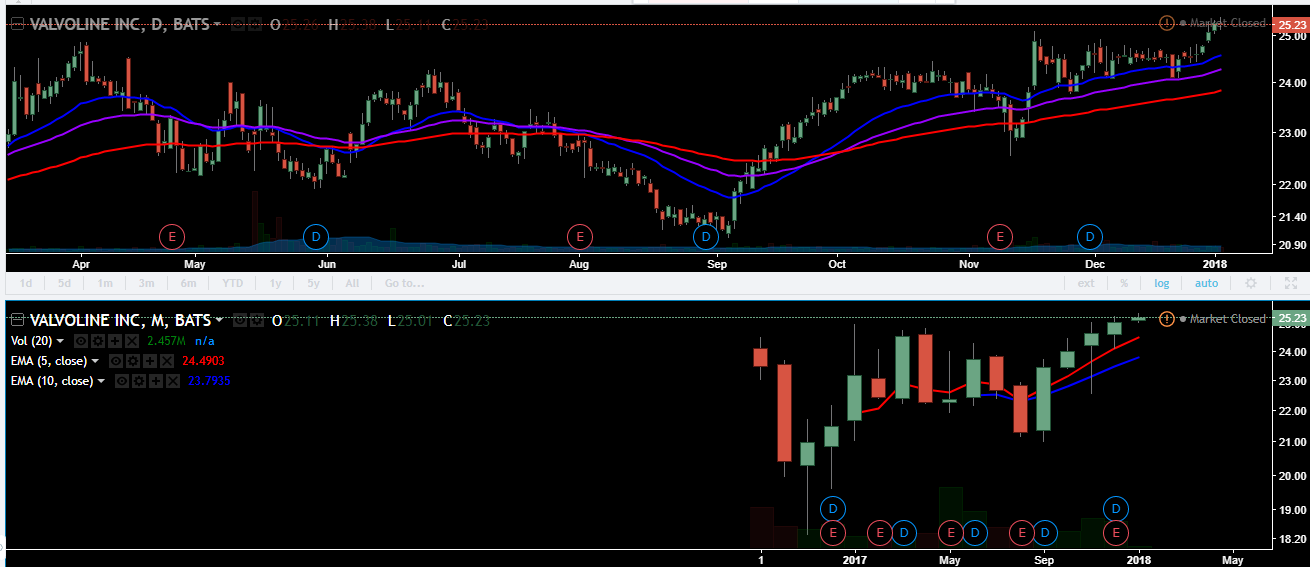Click the earnings E marker near May
Screen dimensions: 1310x567
coord(172,237)
